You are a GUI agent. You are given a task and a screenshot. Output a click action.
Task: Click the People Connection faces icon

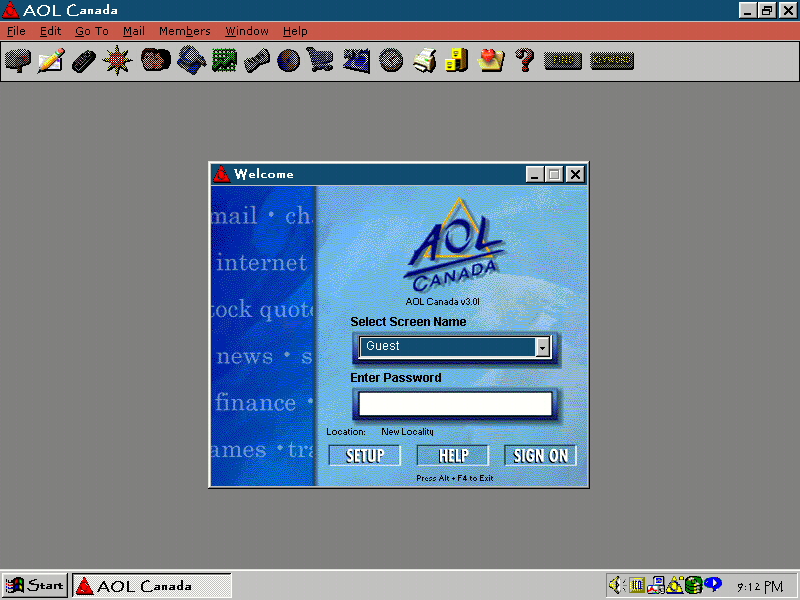click(155, 60)
